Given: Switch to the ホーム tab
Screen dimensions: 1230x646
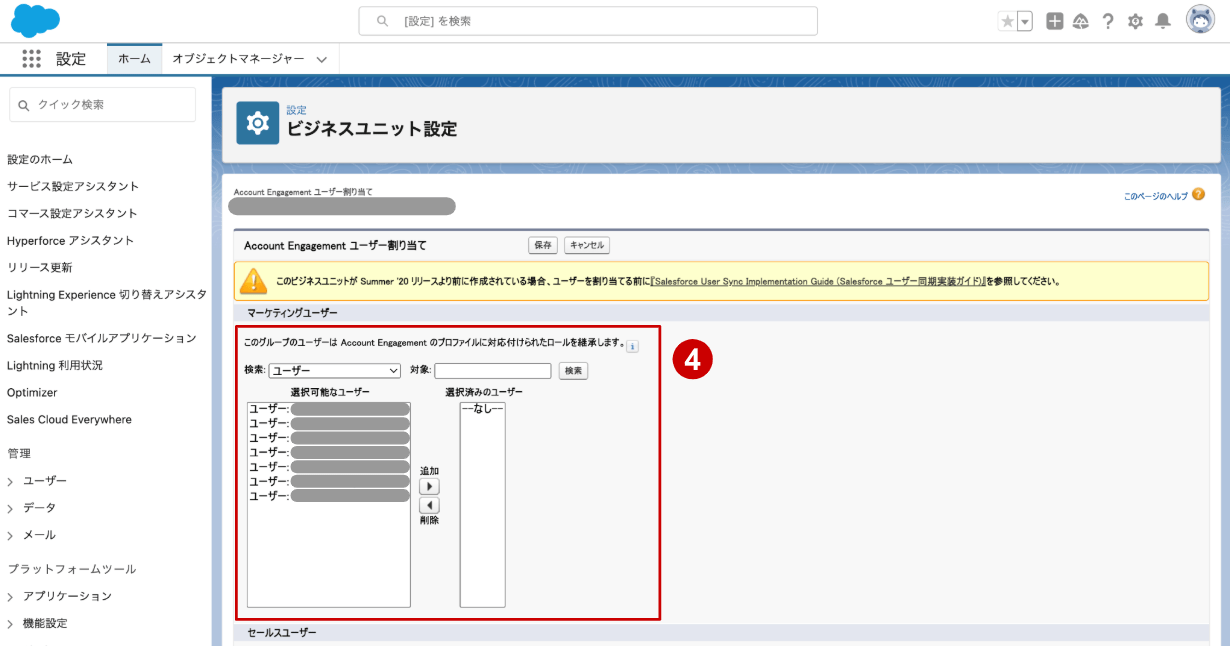Looking at the screenshot, I should (134, 59).
